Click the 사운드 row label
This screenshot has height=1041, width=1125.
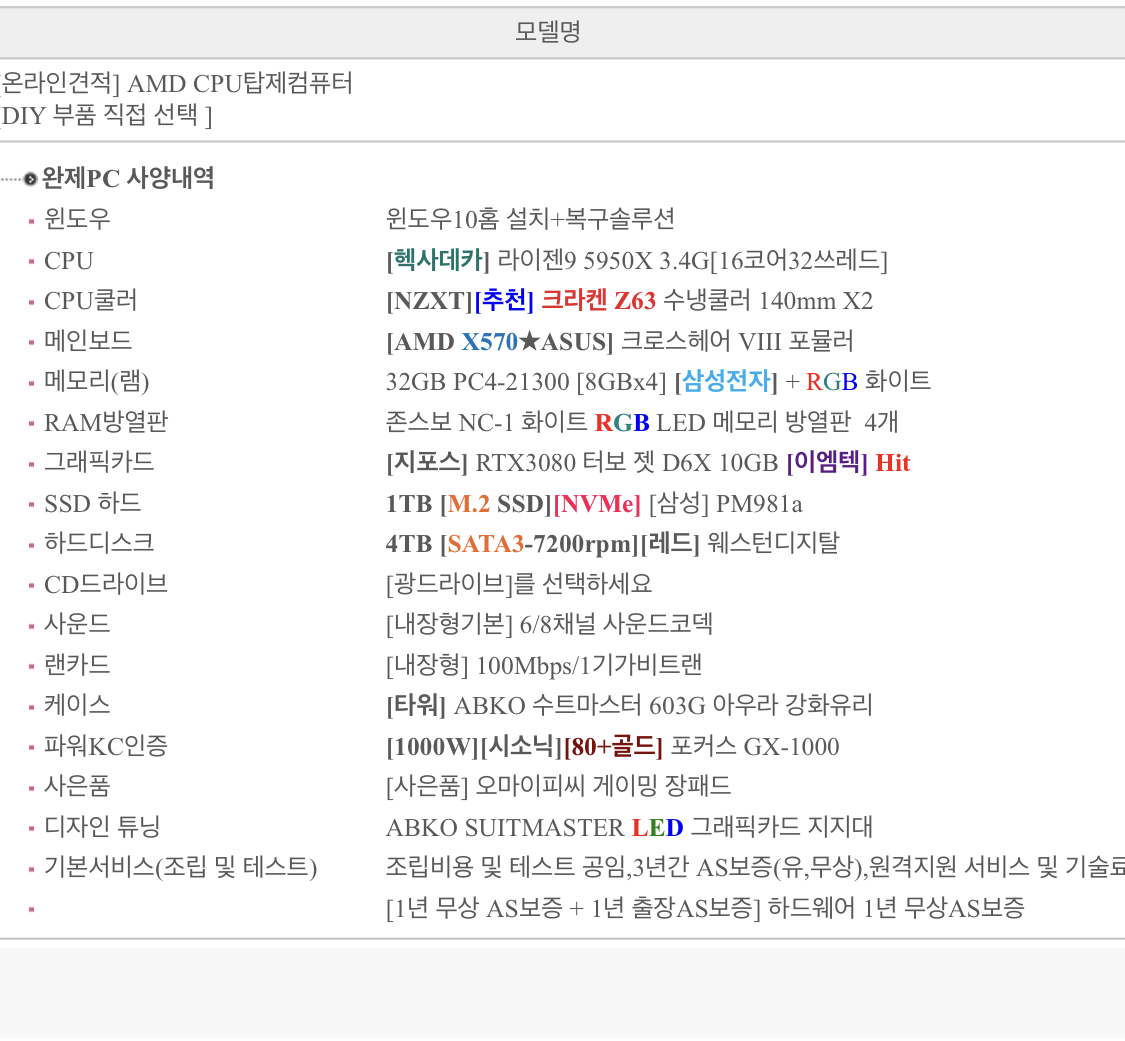pos(77,624)
